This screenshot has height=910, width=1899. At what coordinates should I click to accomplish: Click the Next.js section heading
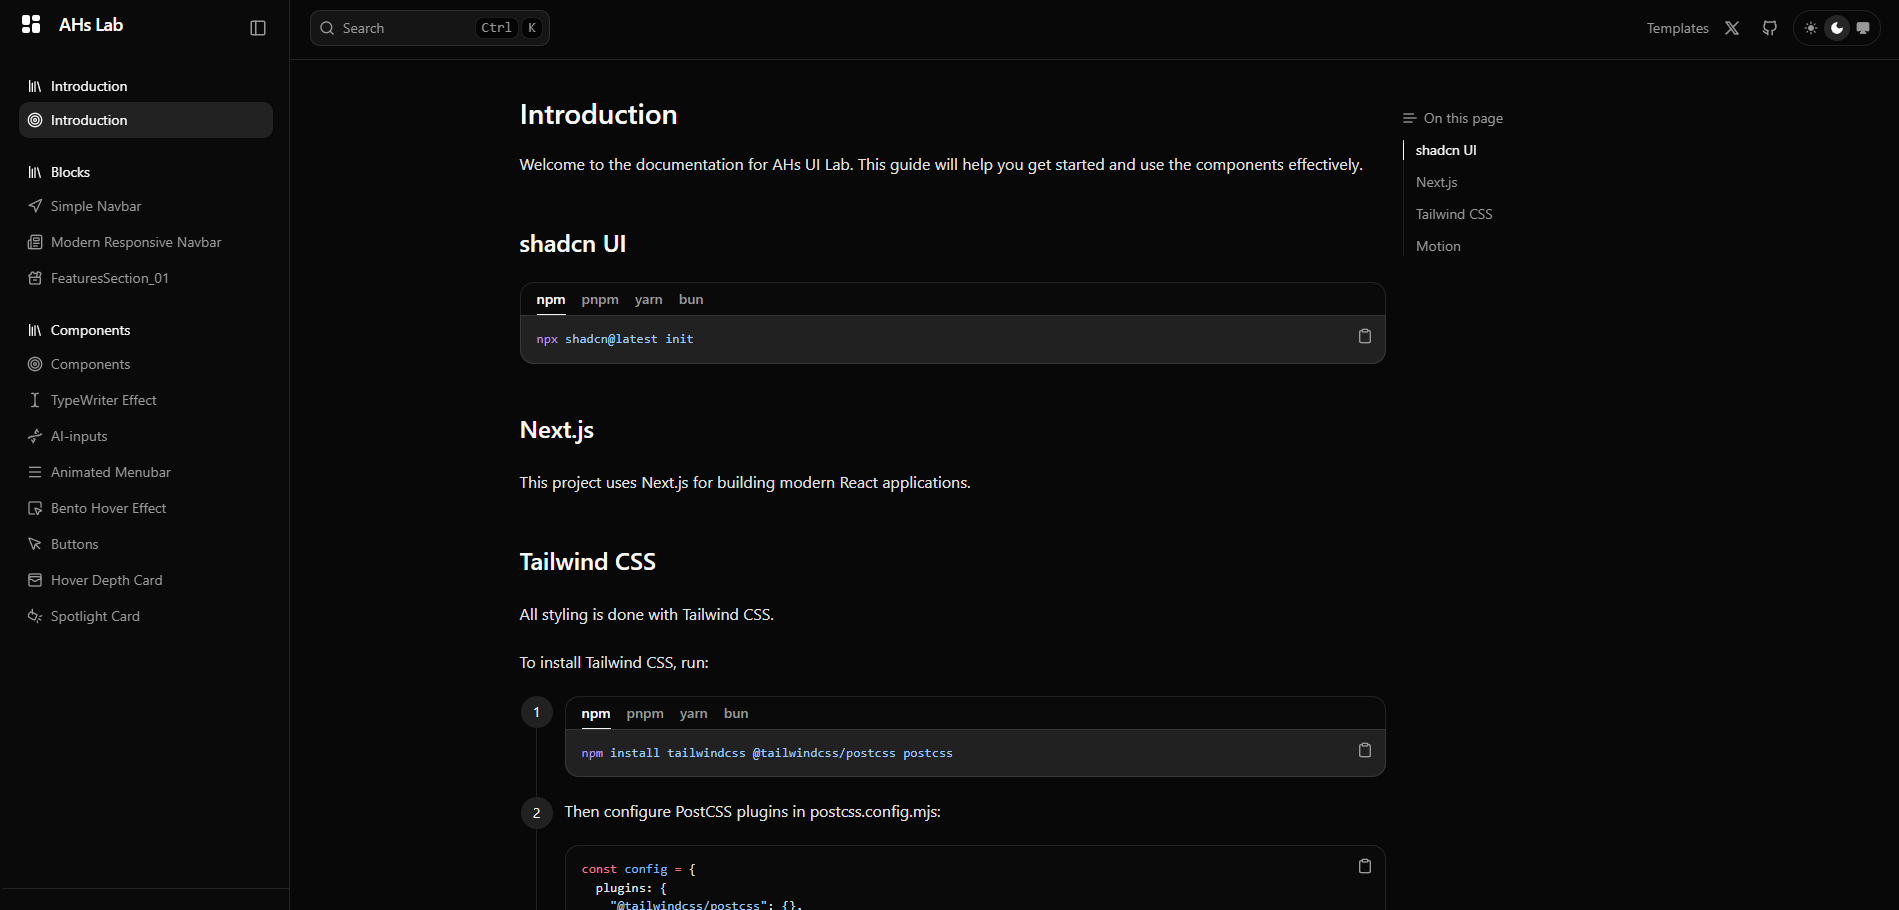tap(556, 430)
